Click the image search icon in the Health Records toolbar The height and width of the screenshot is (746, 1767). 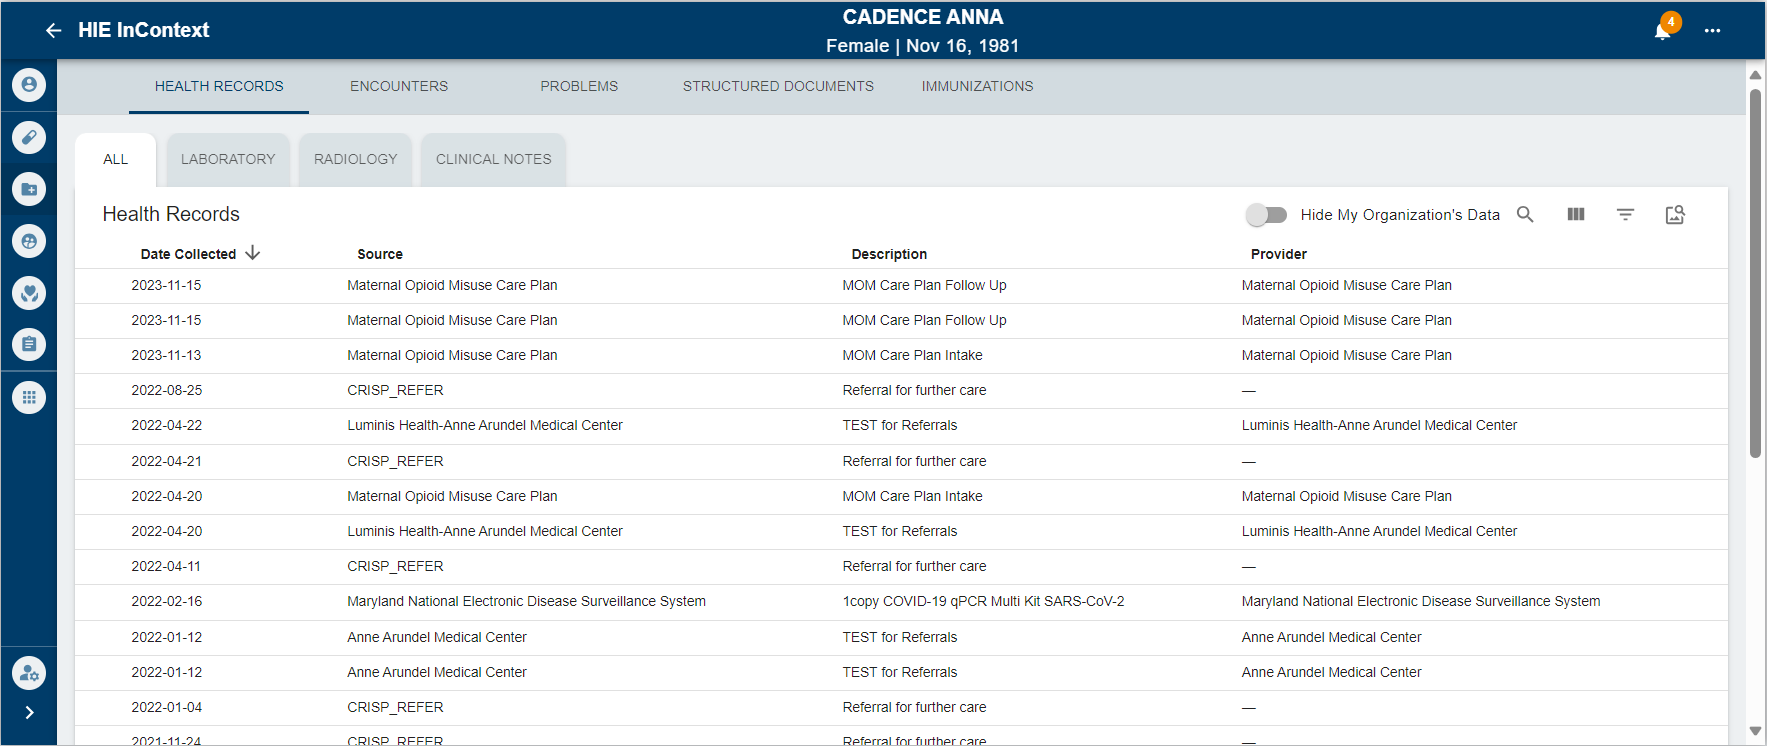point(1675,214)
